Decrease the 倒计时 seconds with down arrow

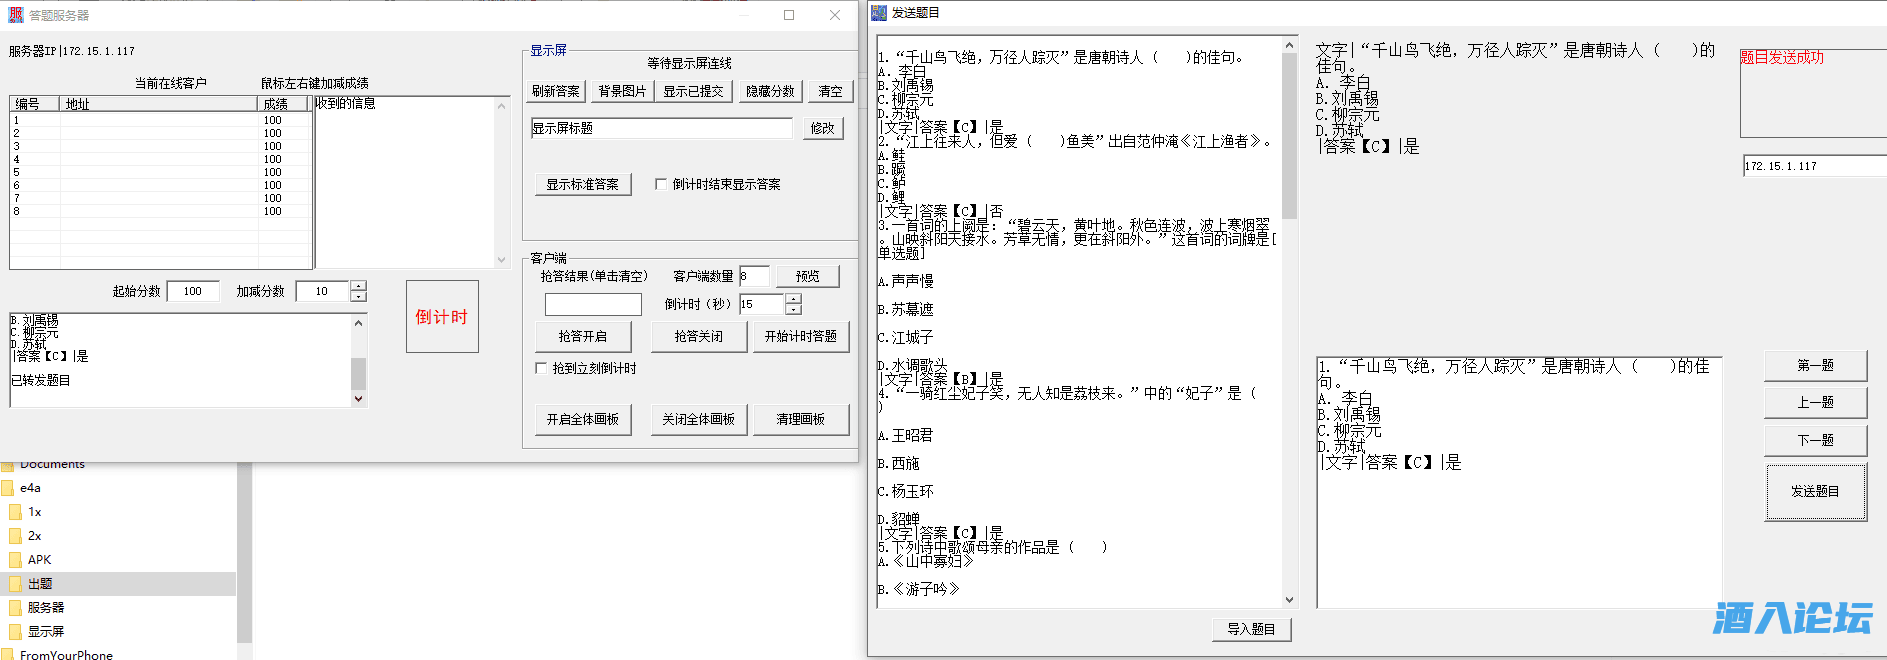pyautogui.click(x=793, y=310)
